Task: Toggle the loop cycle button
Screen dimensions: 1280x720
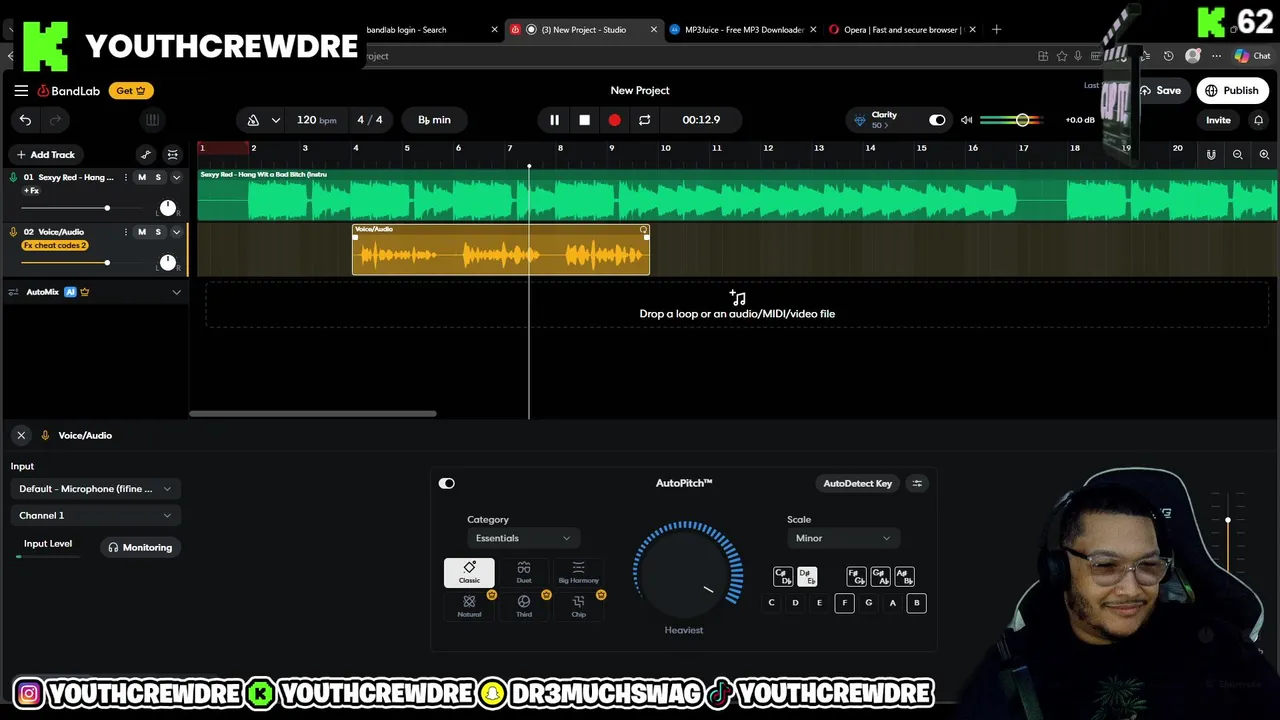Action: 644,120
